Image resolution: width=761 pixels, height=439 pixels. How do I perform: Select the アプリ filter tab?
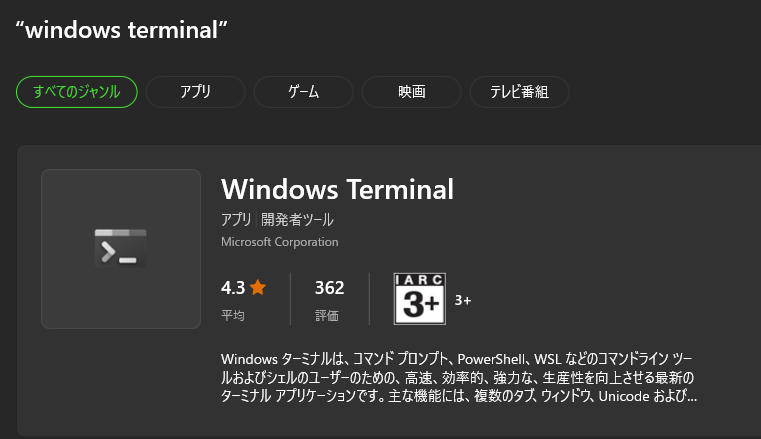196,92
